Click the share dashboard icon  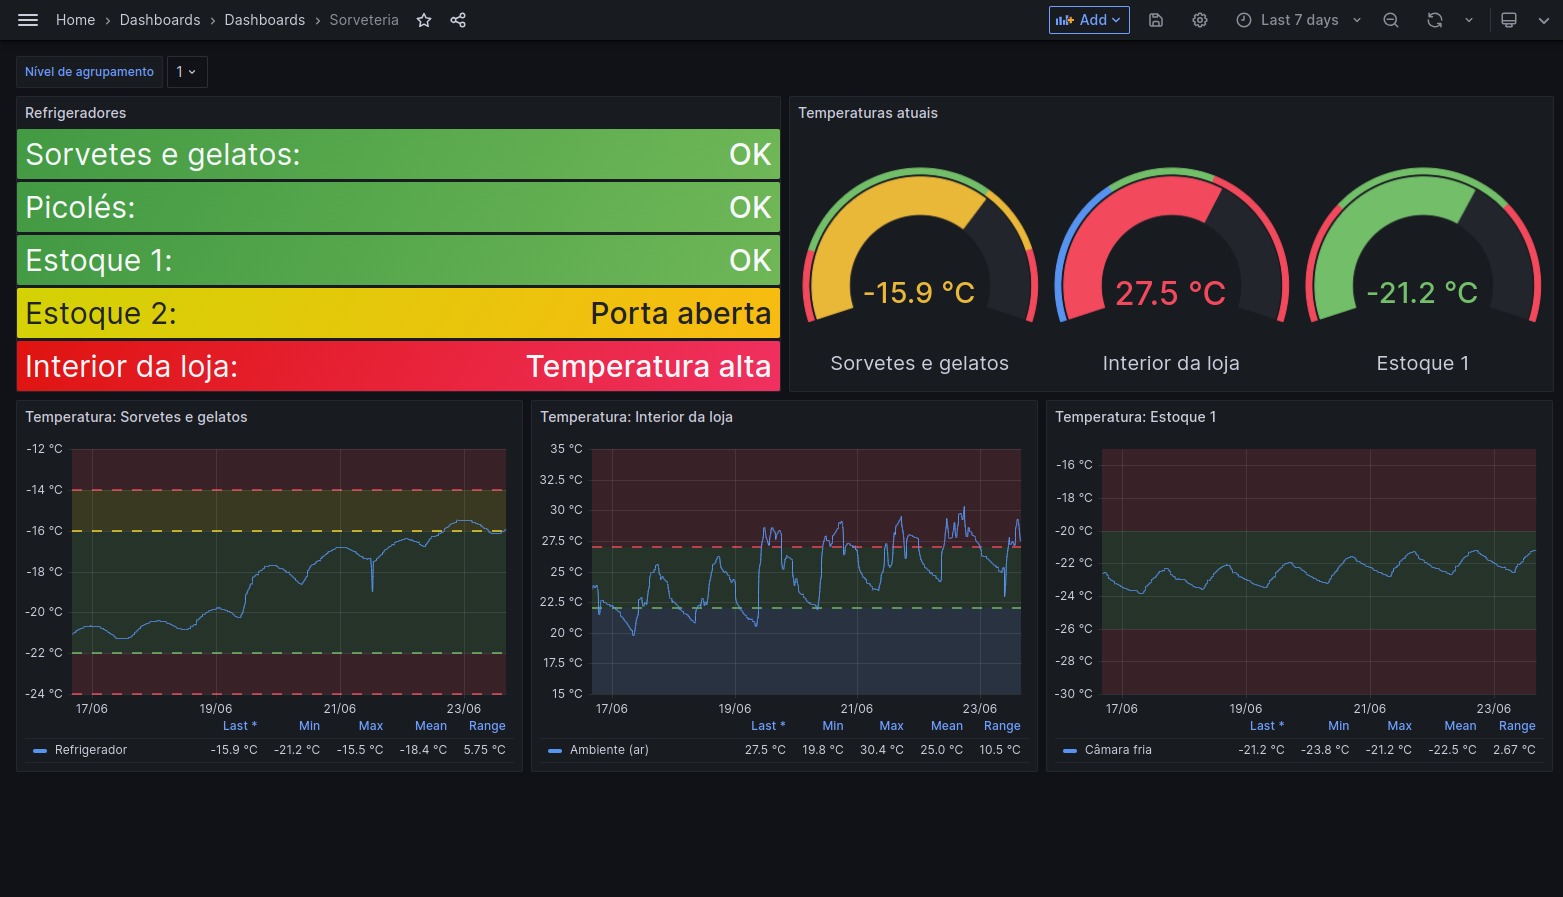pyautogui.click(x=458, y=20)
